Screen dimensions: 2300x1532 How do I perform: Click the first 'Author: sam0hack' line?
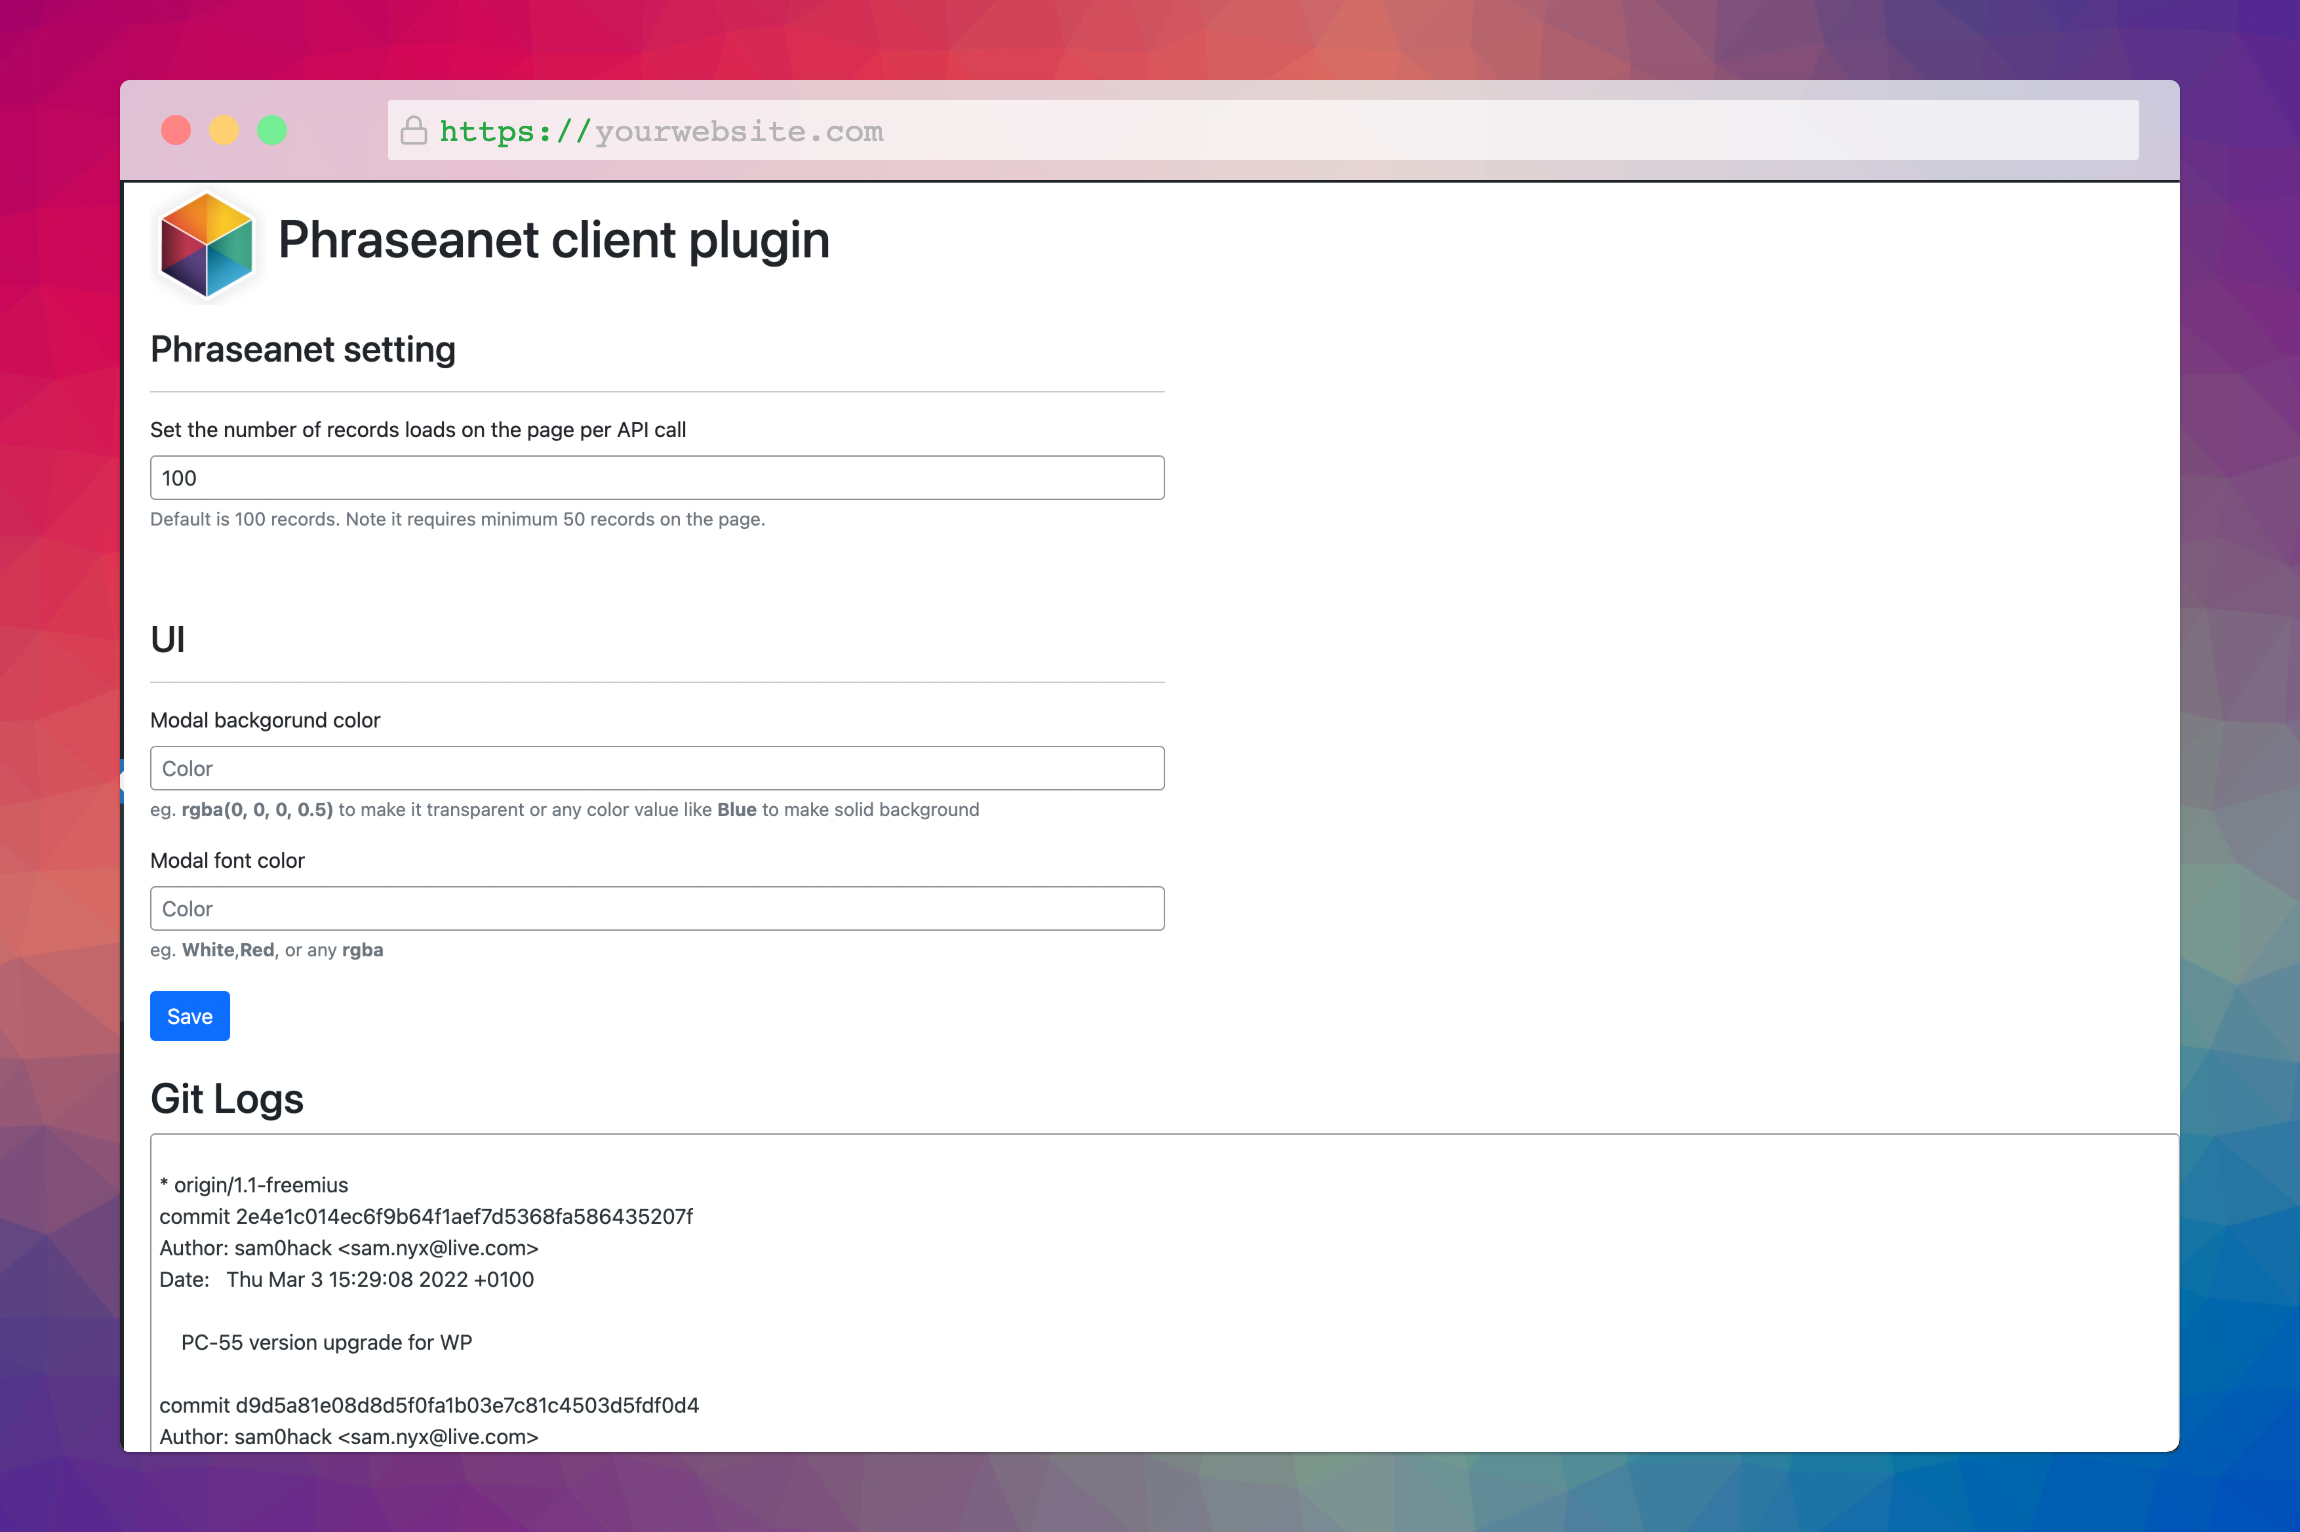pos(349,1248)
